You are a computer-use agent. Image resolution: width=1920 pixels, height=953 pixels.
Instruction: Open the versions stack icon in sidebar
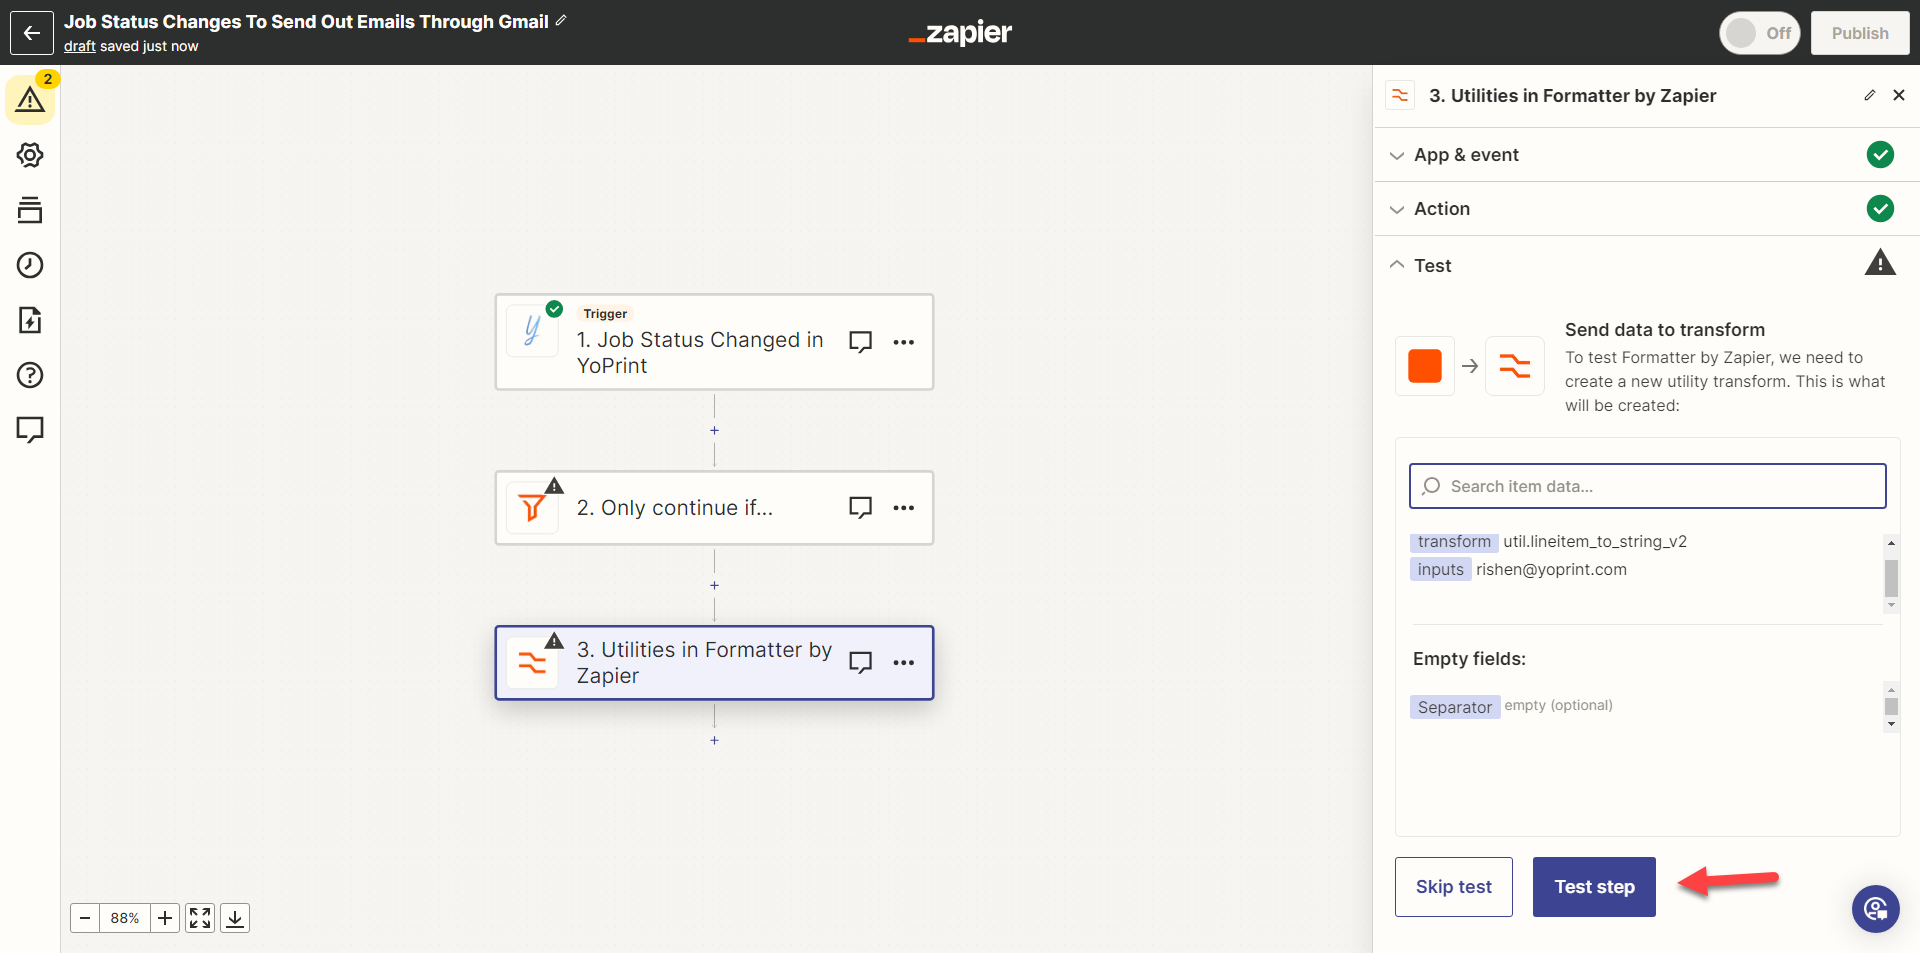pos(30,210)
